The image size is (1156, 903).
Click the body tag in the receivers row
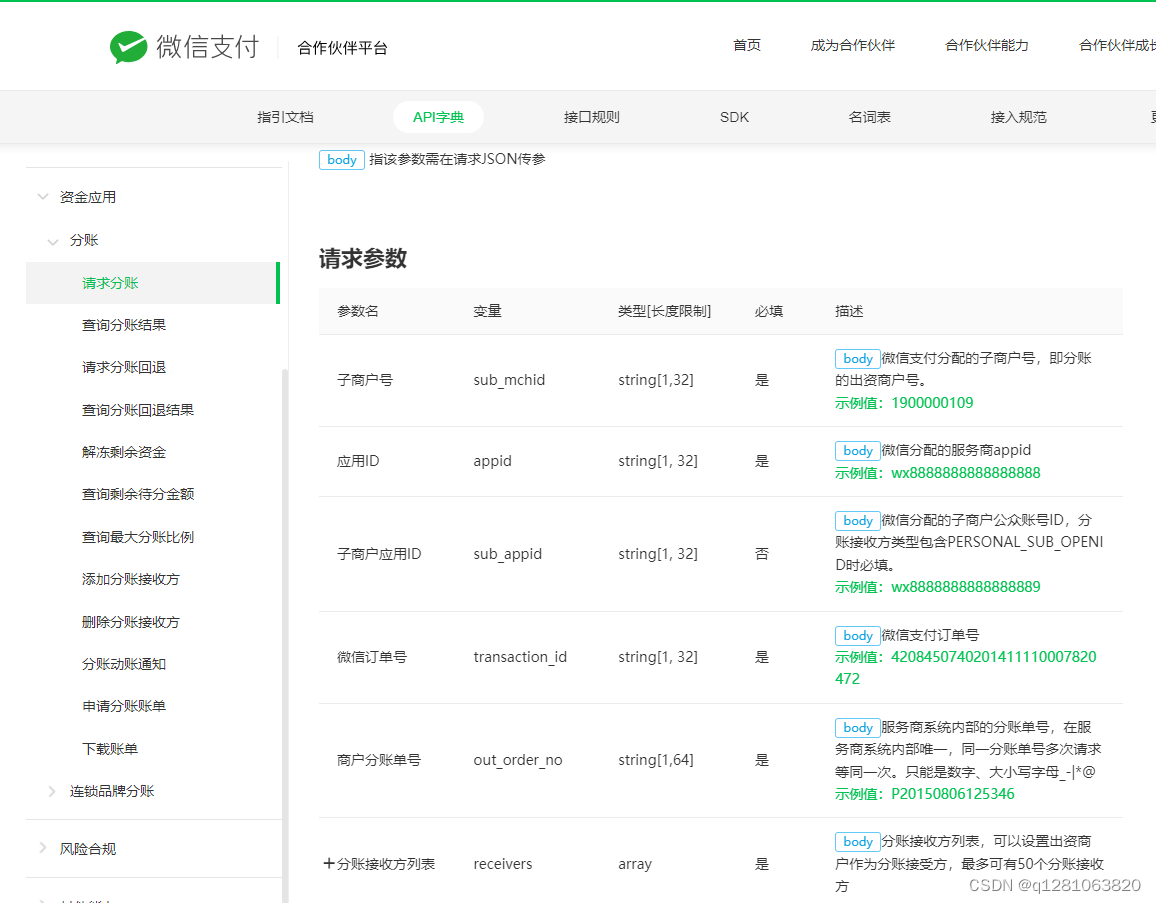[857, 841]
